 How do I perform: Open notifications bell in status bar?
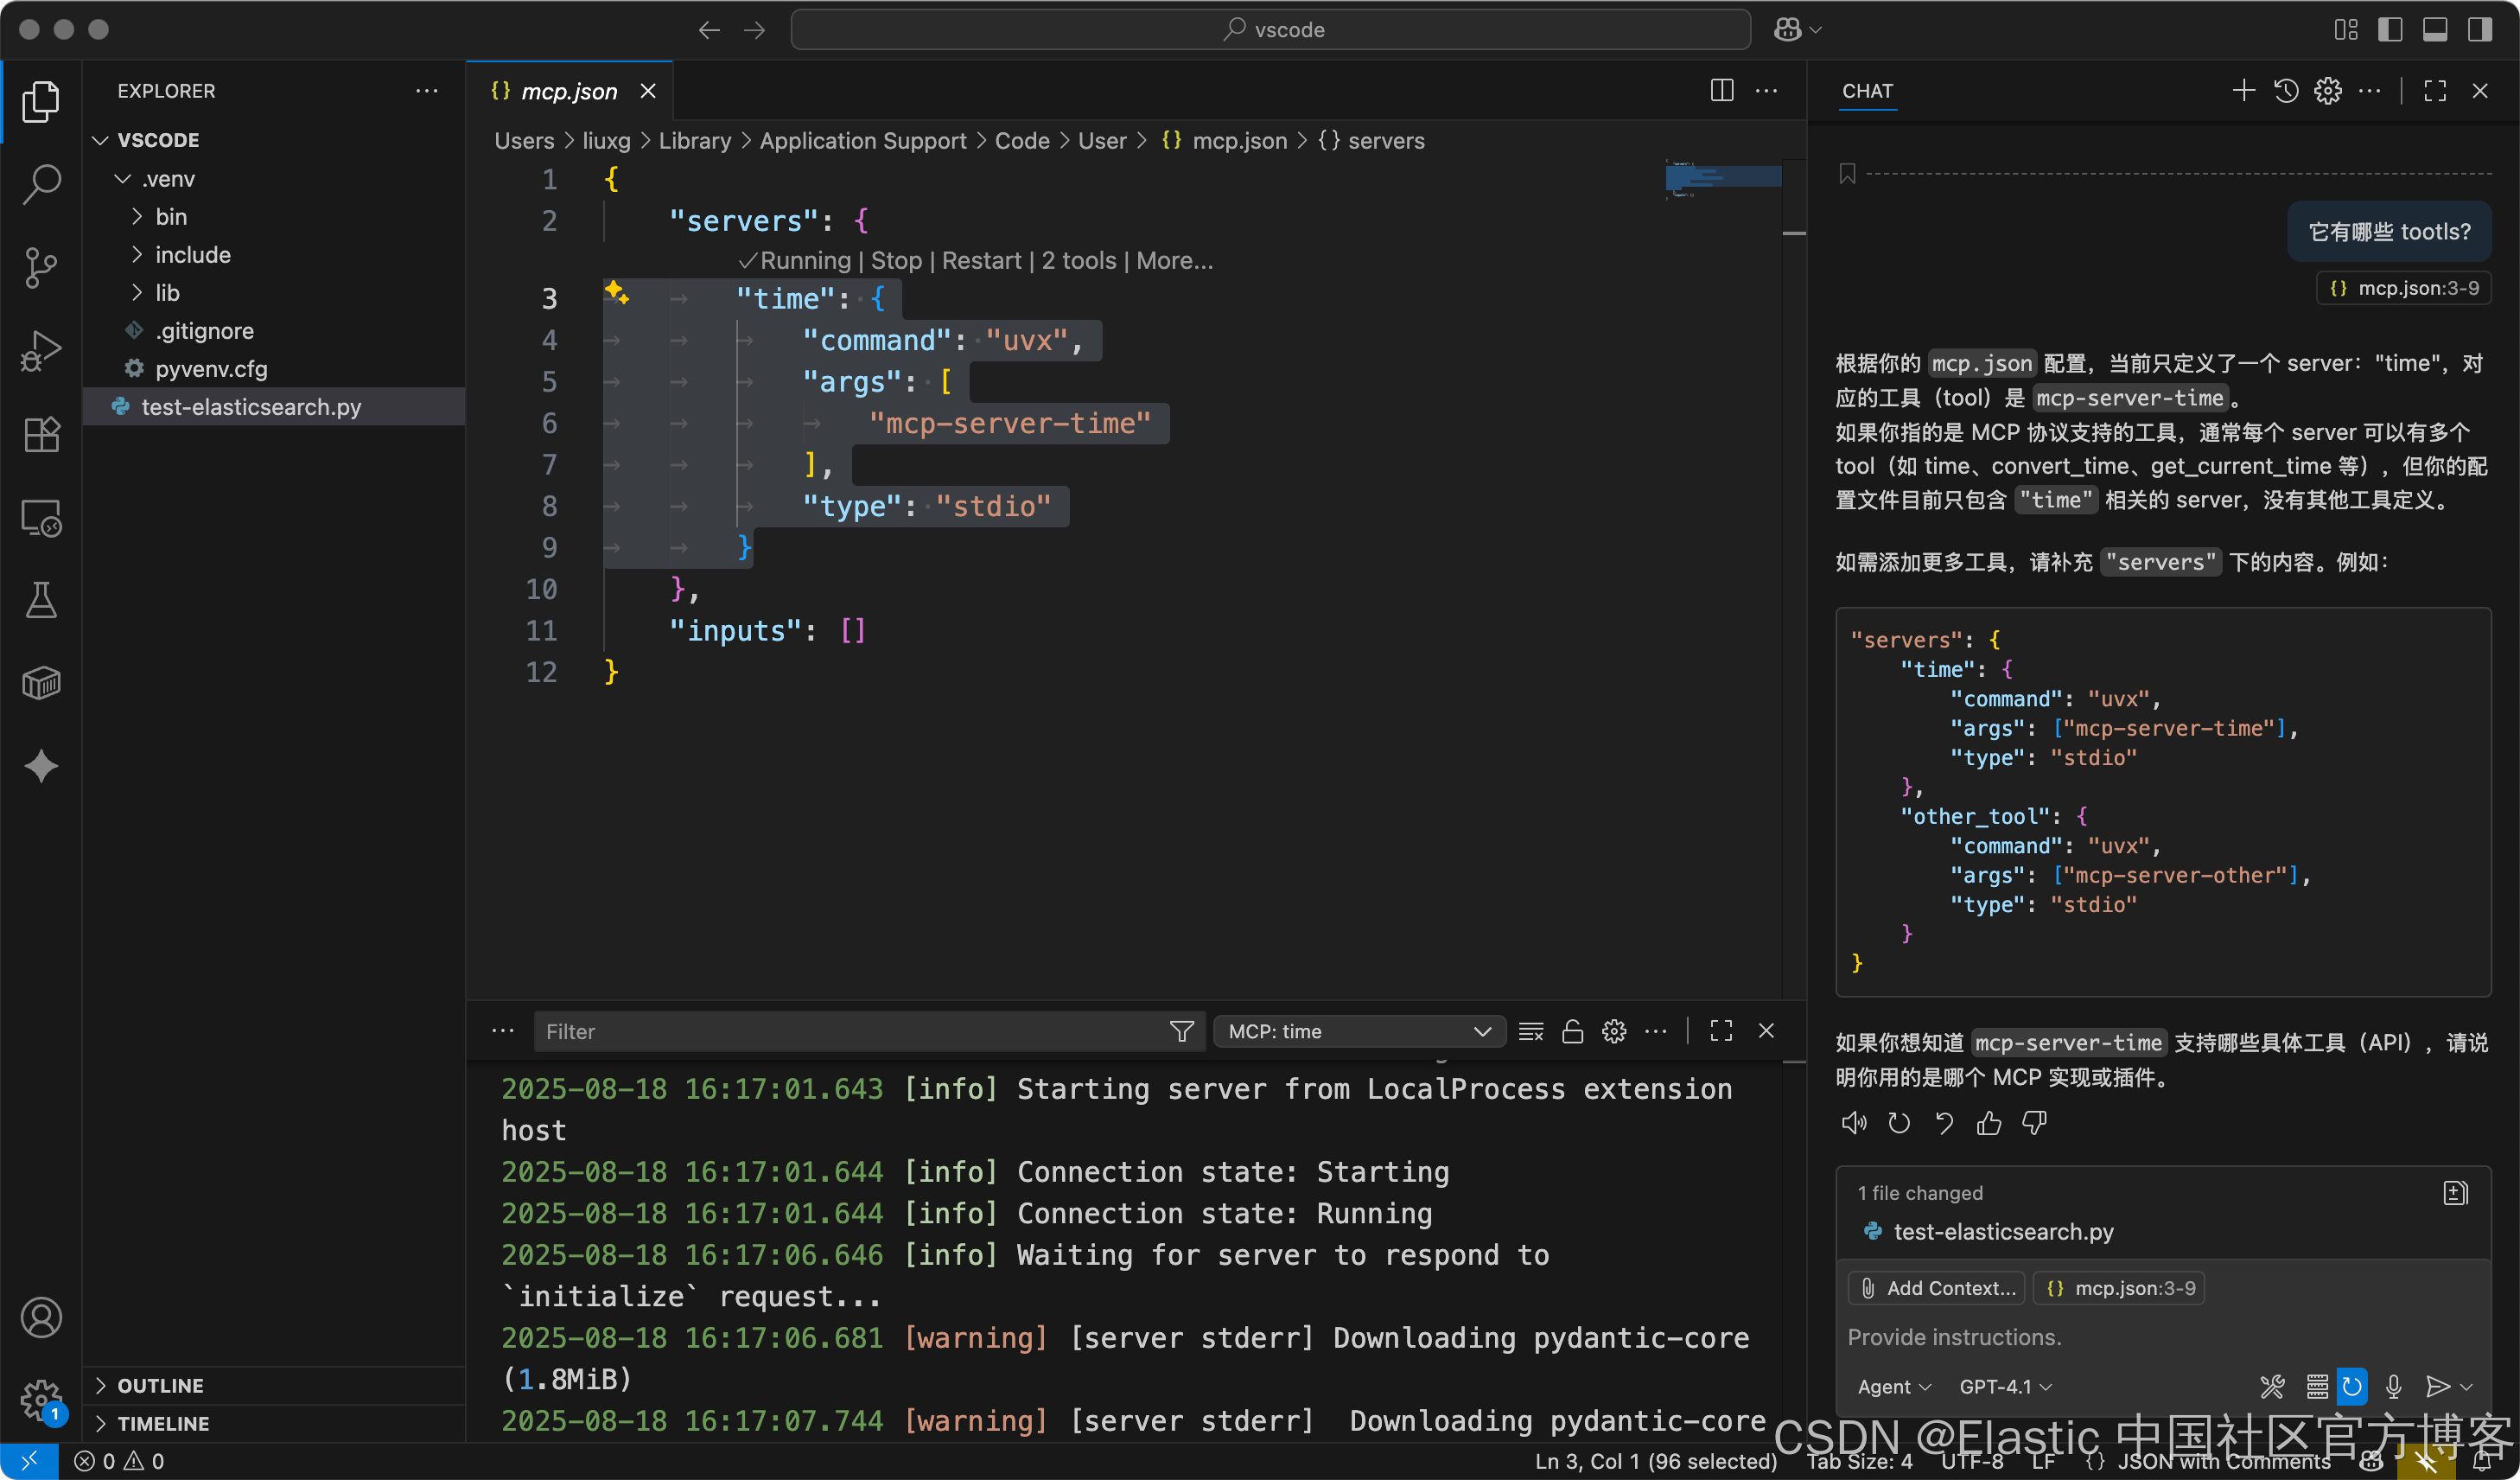(x=2482, y=1461)
